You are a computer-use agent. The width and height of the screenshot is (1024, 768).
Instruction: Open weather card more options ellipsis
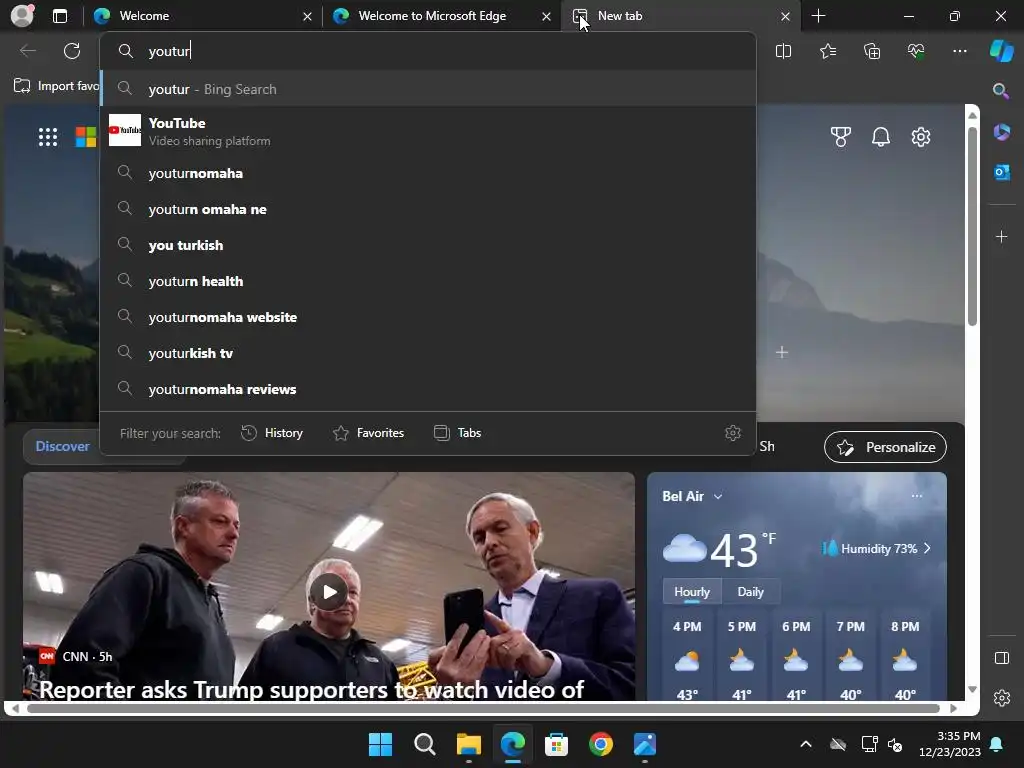917,496
